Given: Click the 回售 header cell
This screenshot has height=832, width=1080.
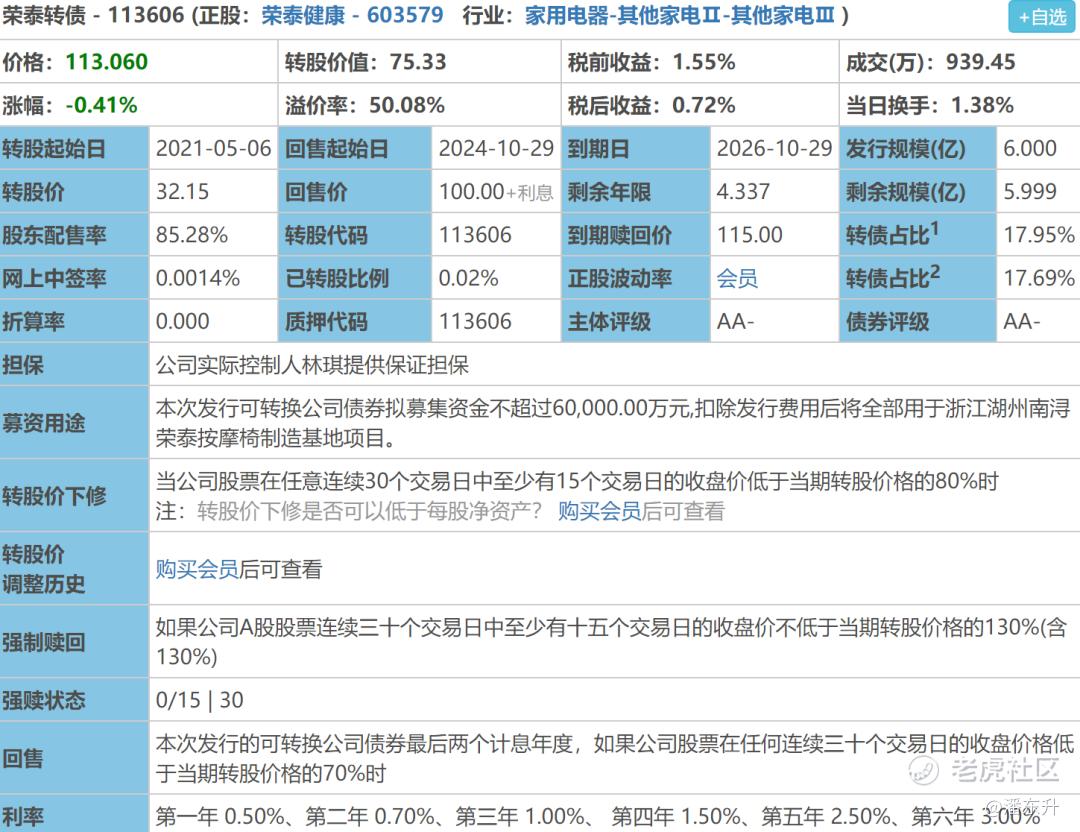Looking at the screenshot, I should point(74,758).
